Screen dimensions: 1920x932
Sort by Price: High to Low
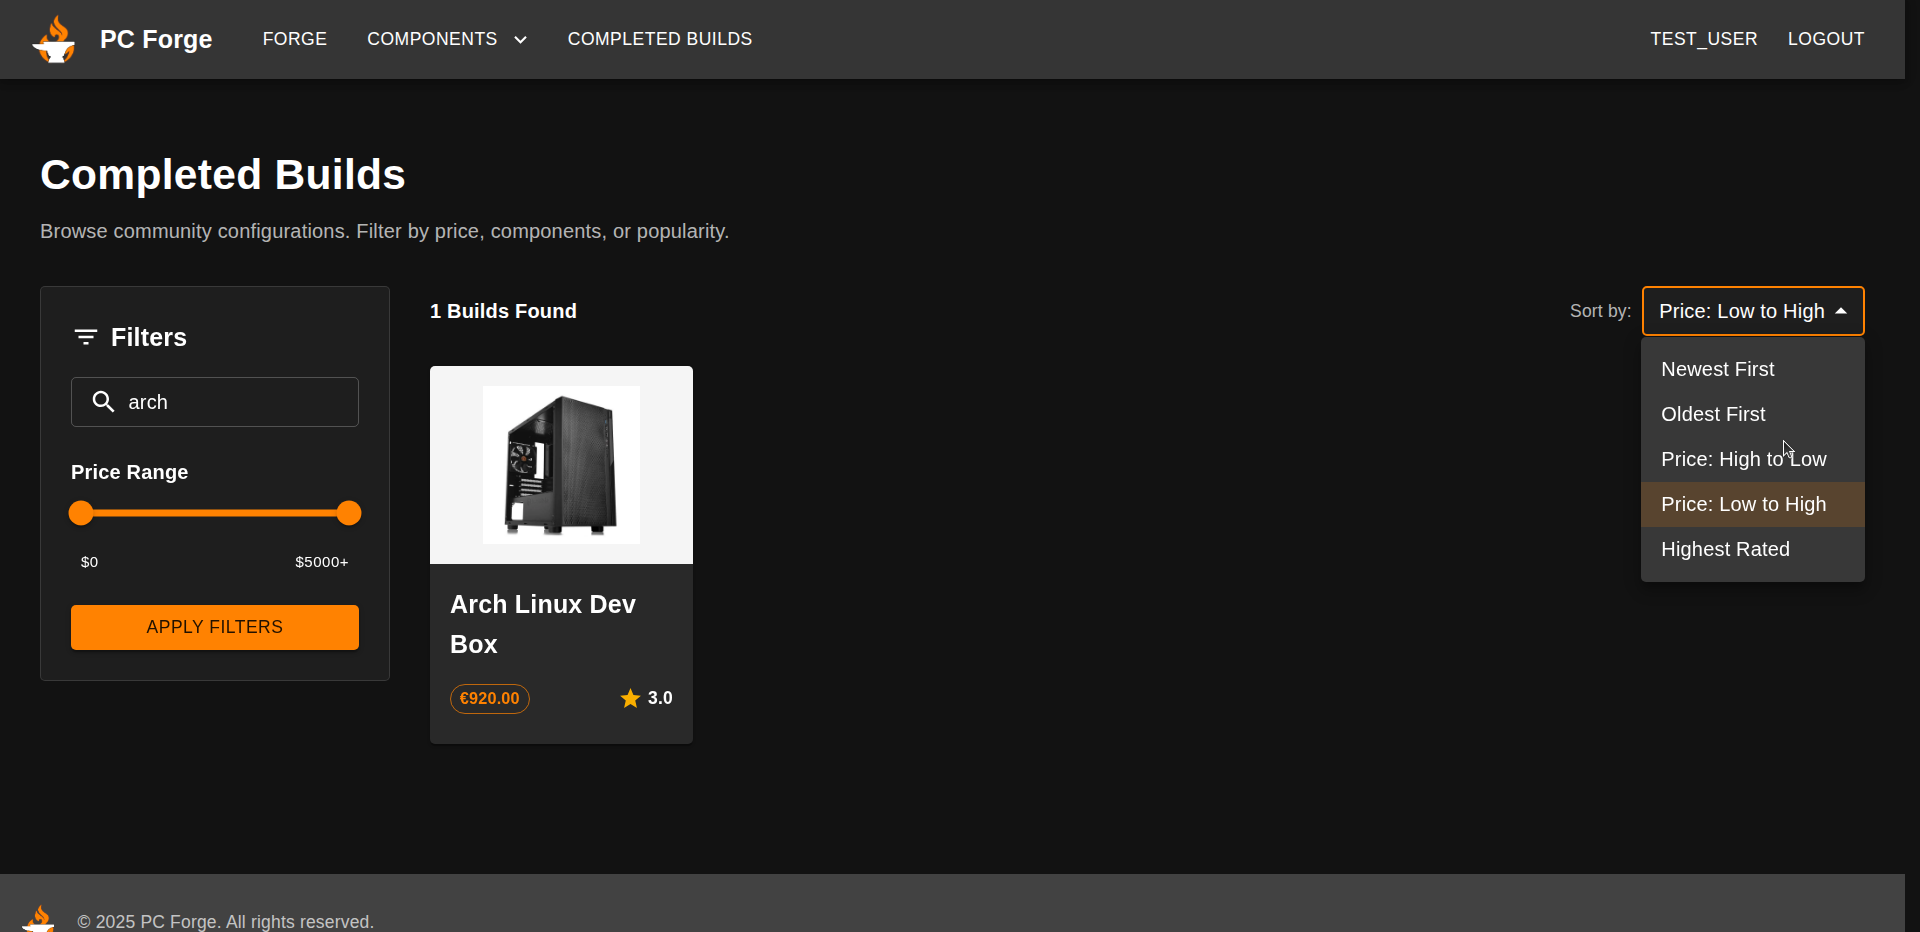(1743, 459)
